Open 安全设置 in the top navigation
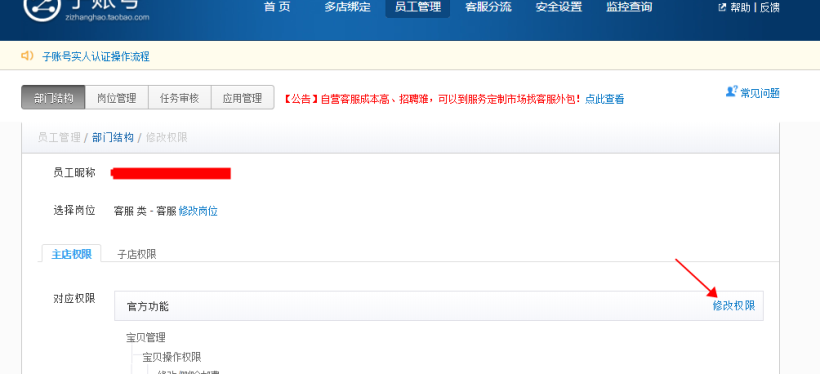Image resolution: width=820 pixels, height=374 pixels. (559, 7)
